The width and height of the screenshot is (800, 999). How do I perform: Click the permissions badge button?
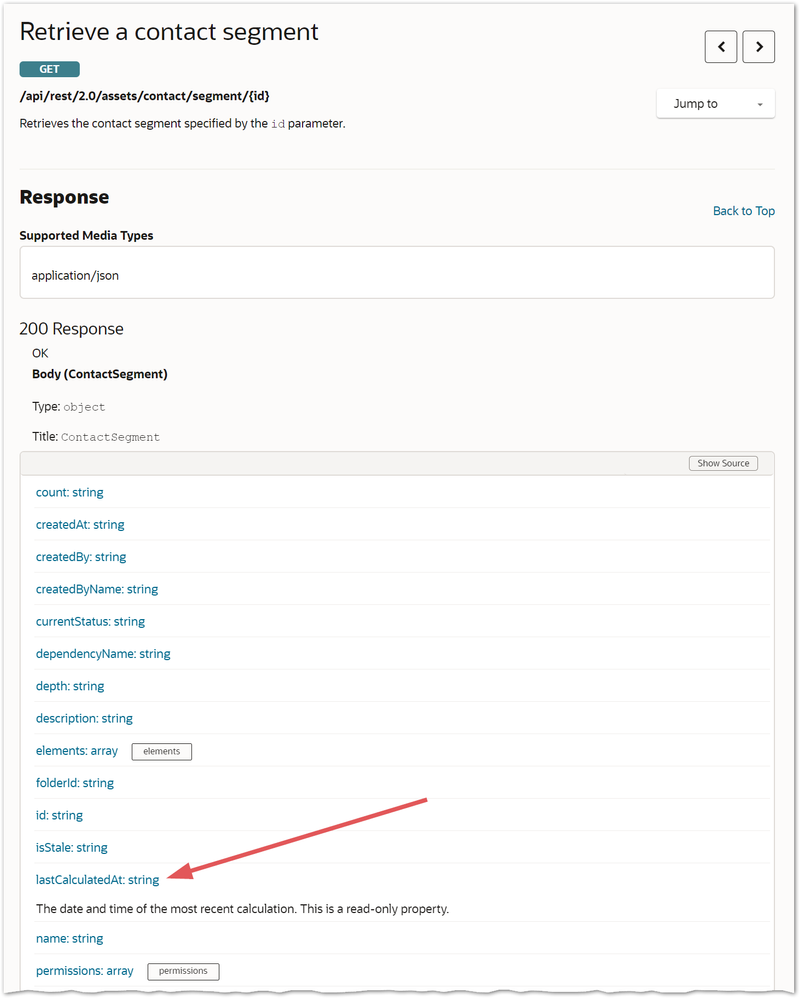[x=183, y=971]
